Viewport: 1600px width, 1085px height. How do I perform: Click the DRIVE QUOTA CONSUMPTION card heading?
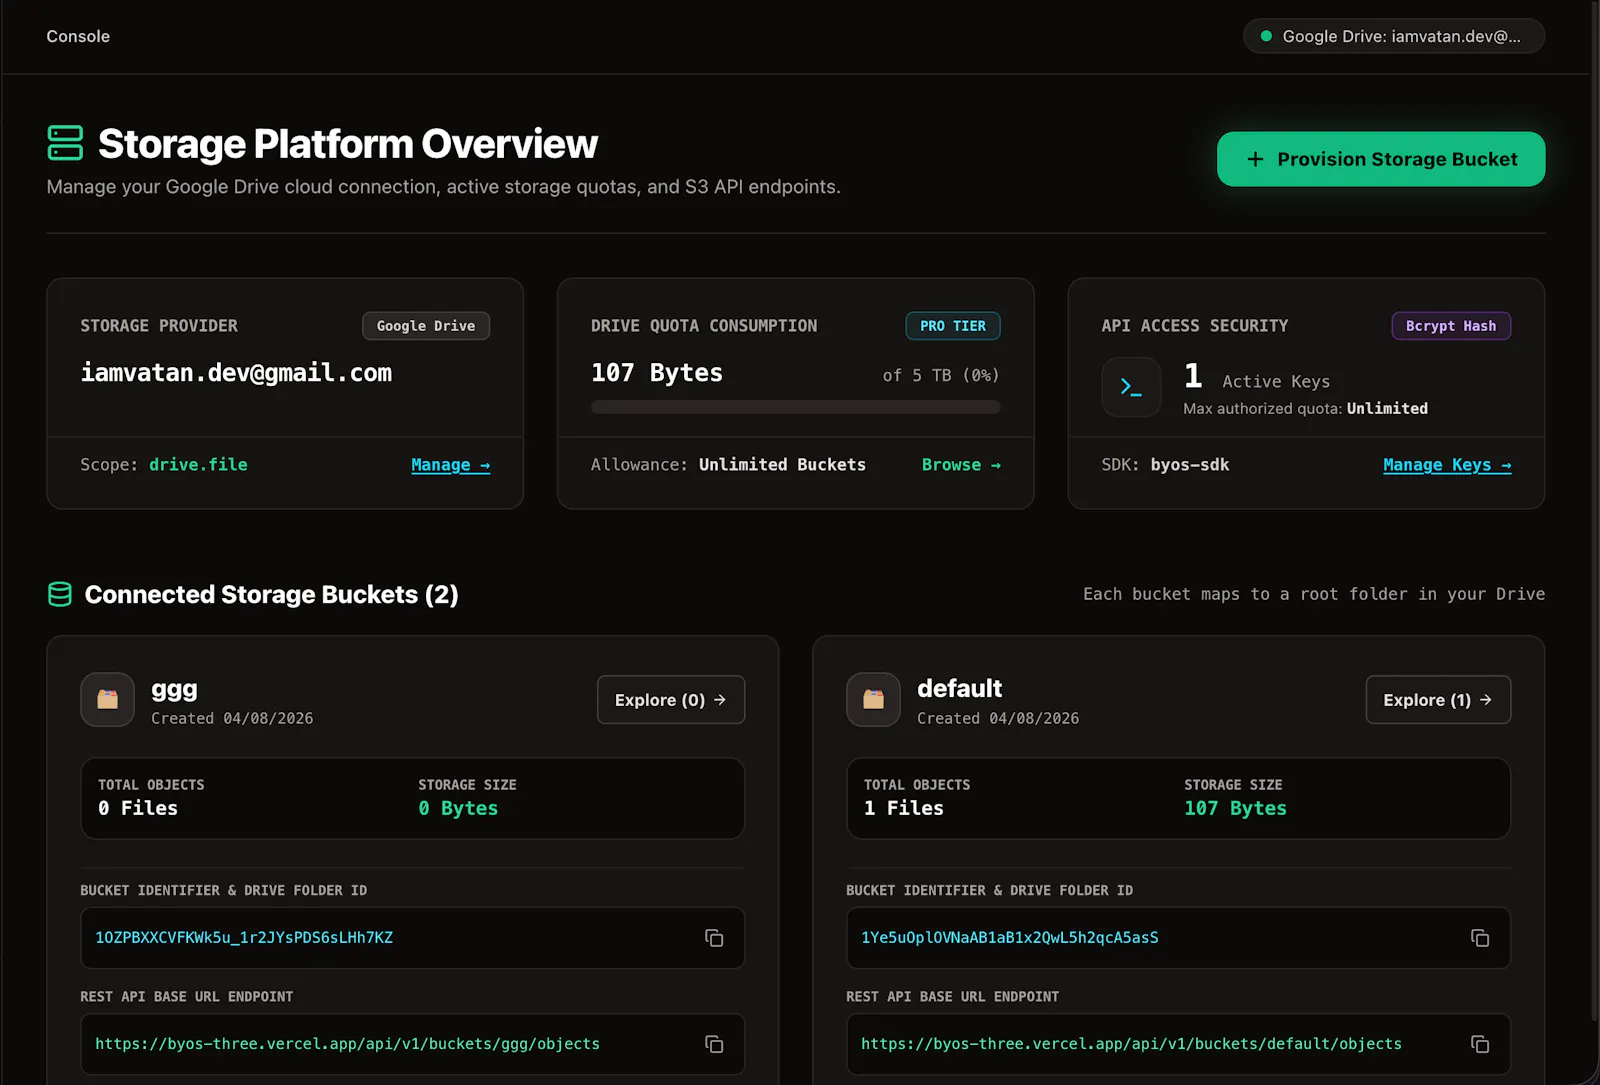pos(704,326)
